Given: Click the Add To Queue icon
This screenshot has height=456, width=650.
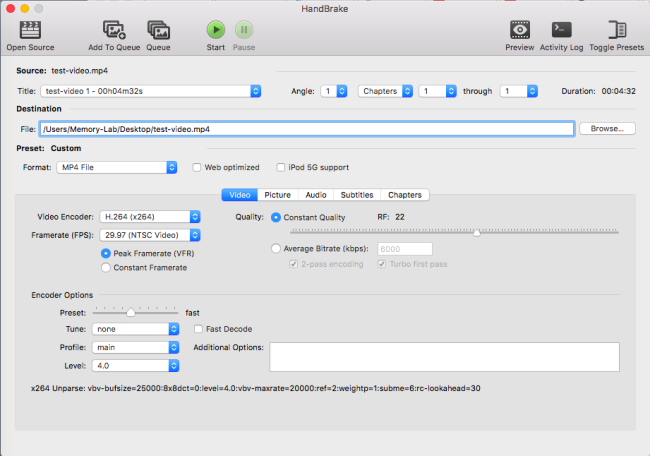Looking at the screenshot, I should coord(114,30).
